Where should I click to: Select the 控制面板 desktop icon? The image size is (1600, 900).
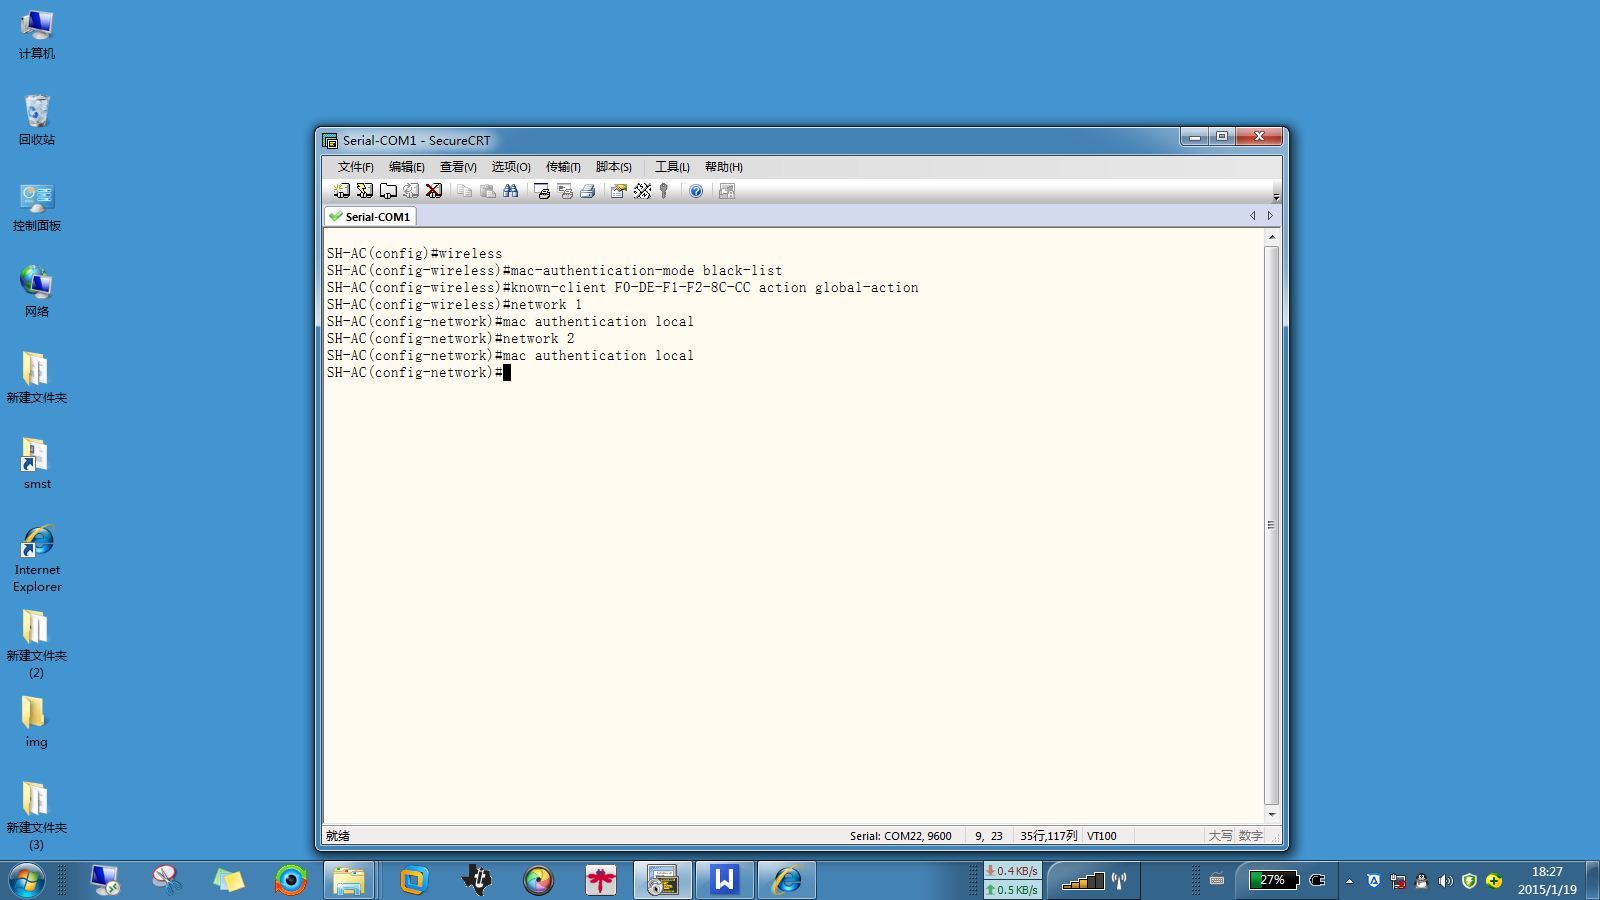[x=37, y=207]
